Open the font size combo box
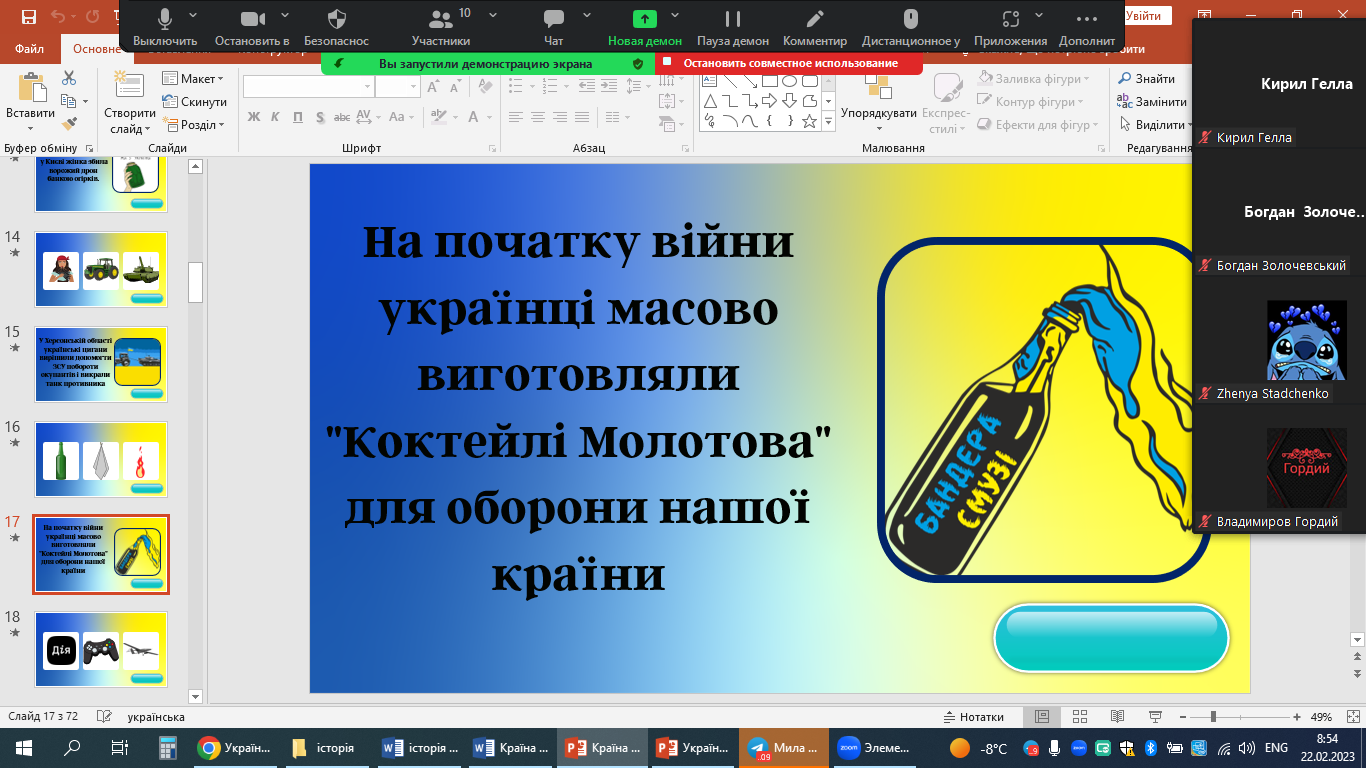Screen dimensions: 1366x768 (398, 87)
